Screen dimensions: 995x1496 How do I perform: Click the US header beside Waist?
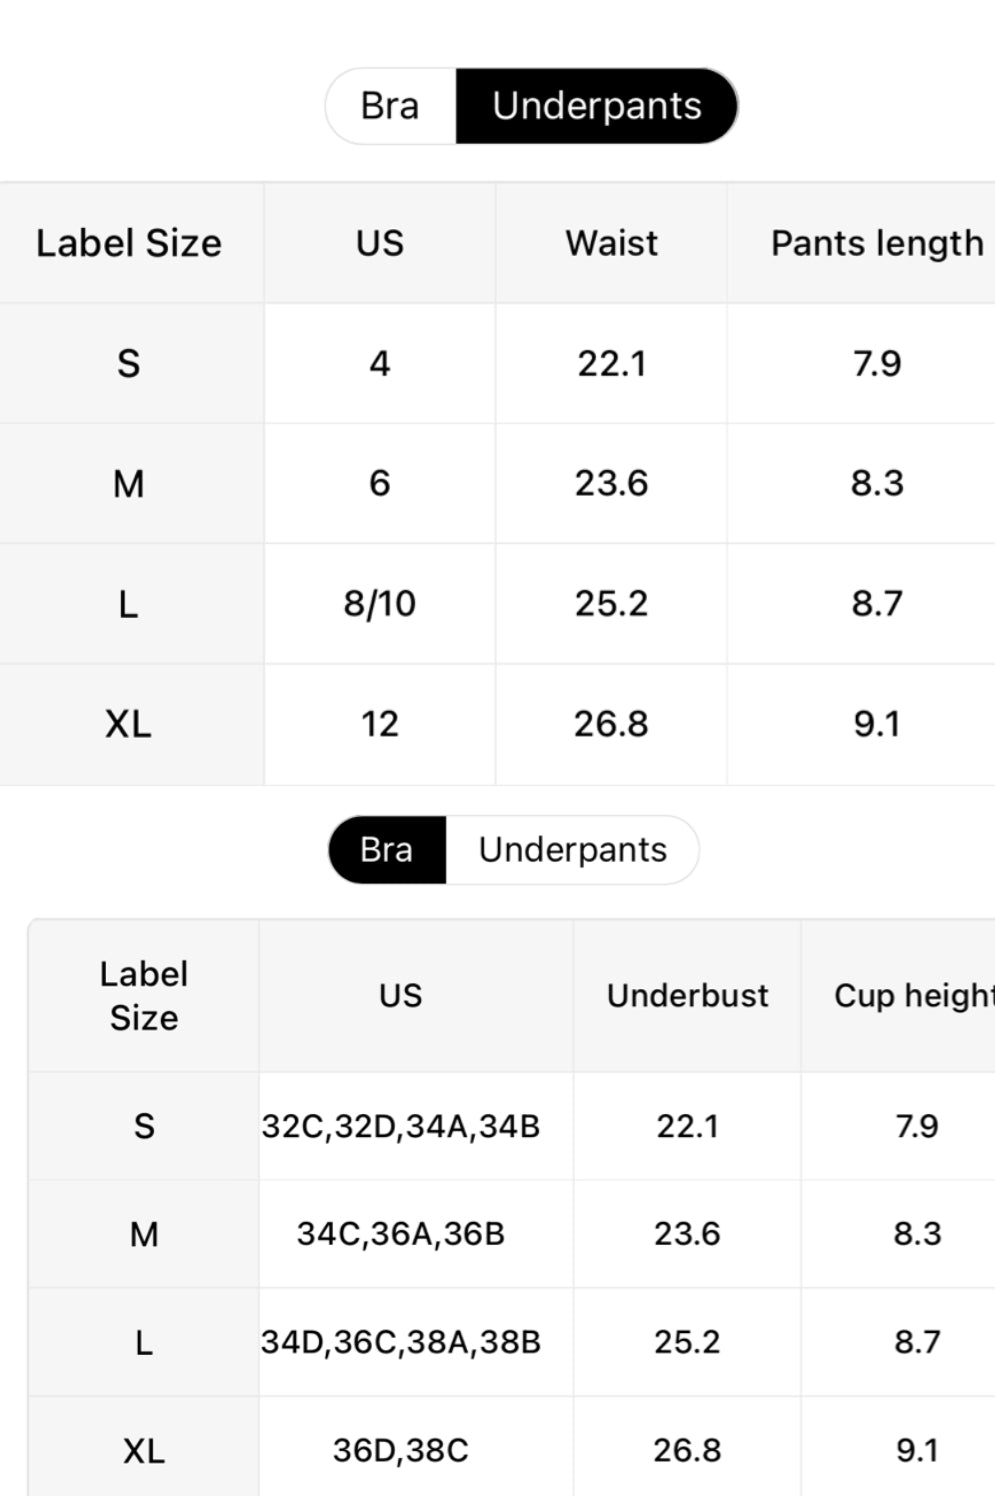click(x=380, y=243)
